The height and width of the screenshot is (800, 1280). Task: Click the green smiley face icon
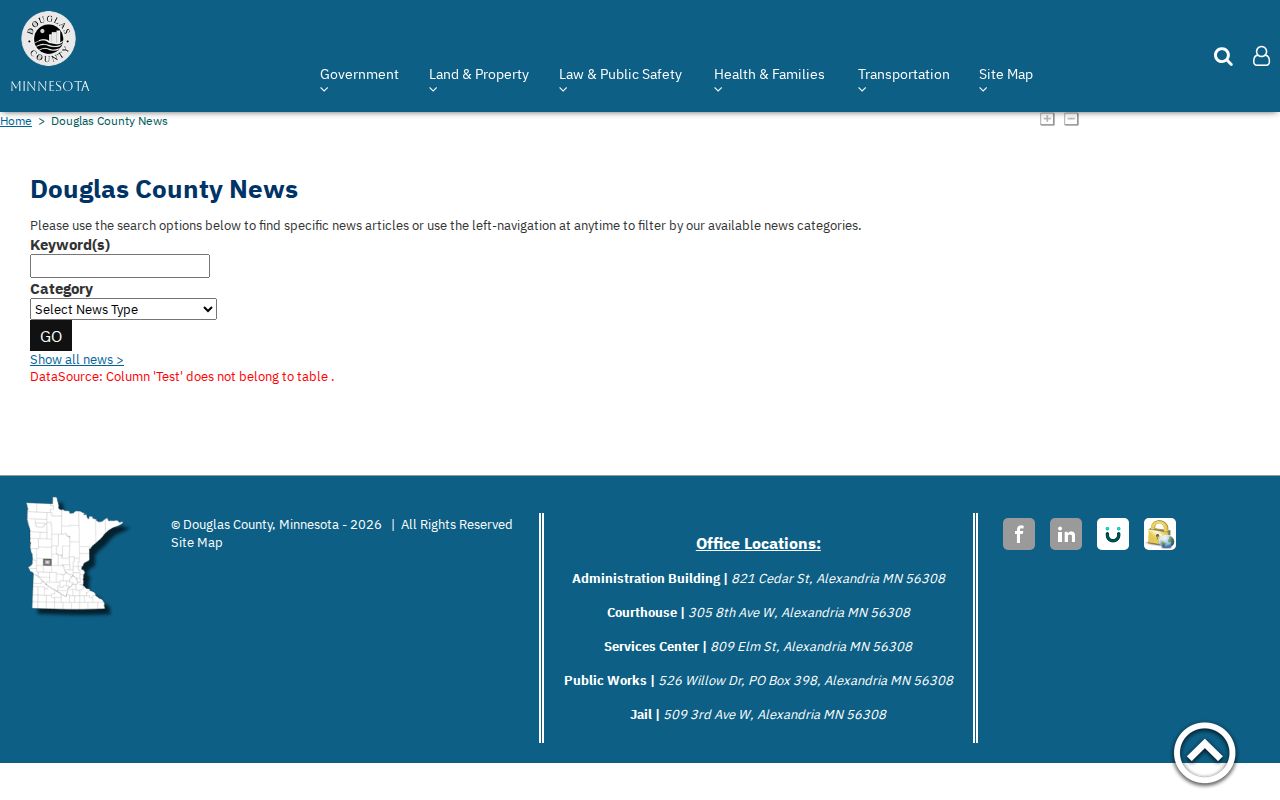[x=1113, y=534]
